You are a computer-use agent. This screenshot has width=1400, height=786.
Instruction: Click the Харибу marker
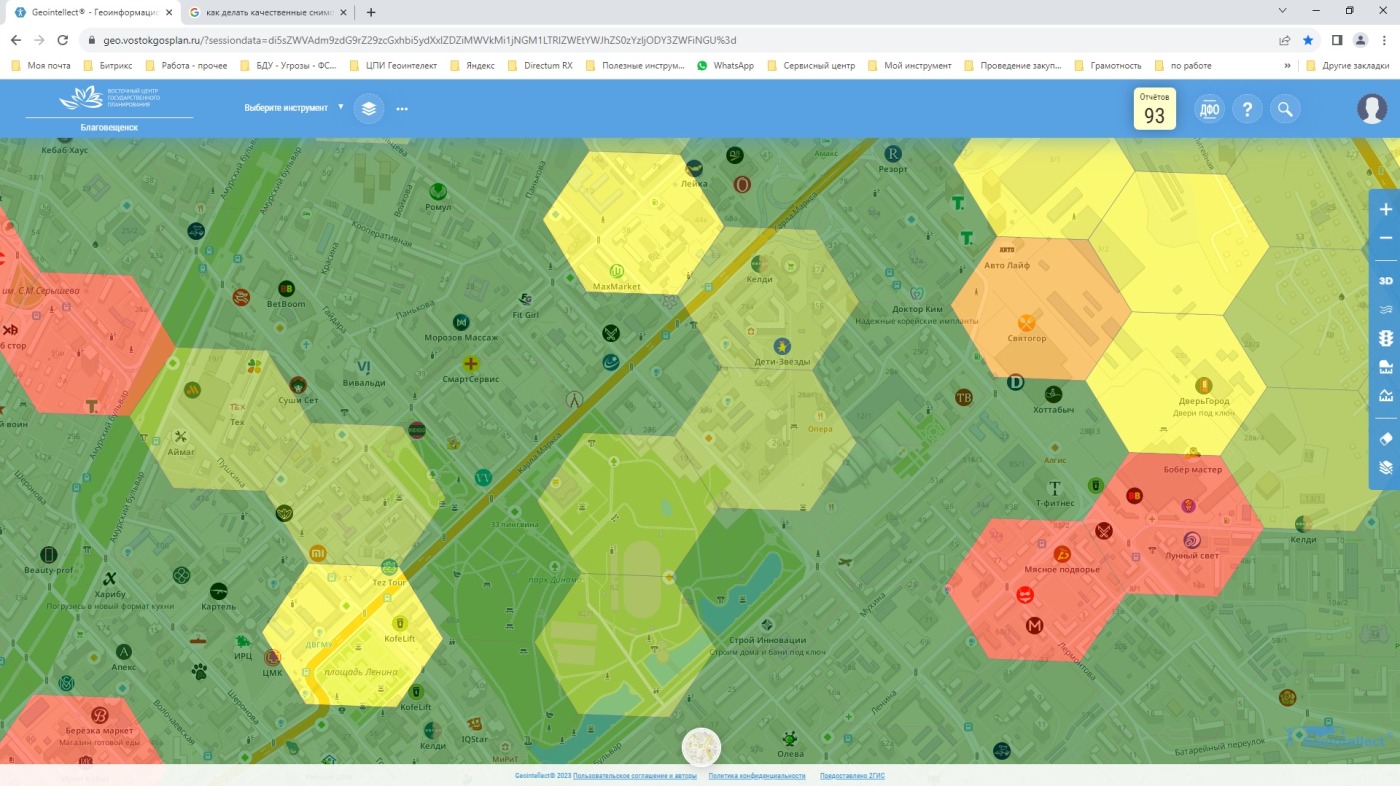(110, 578)
